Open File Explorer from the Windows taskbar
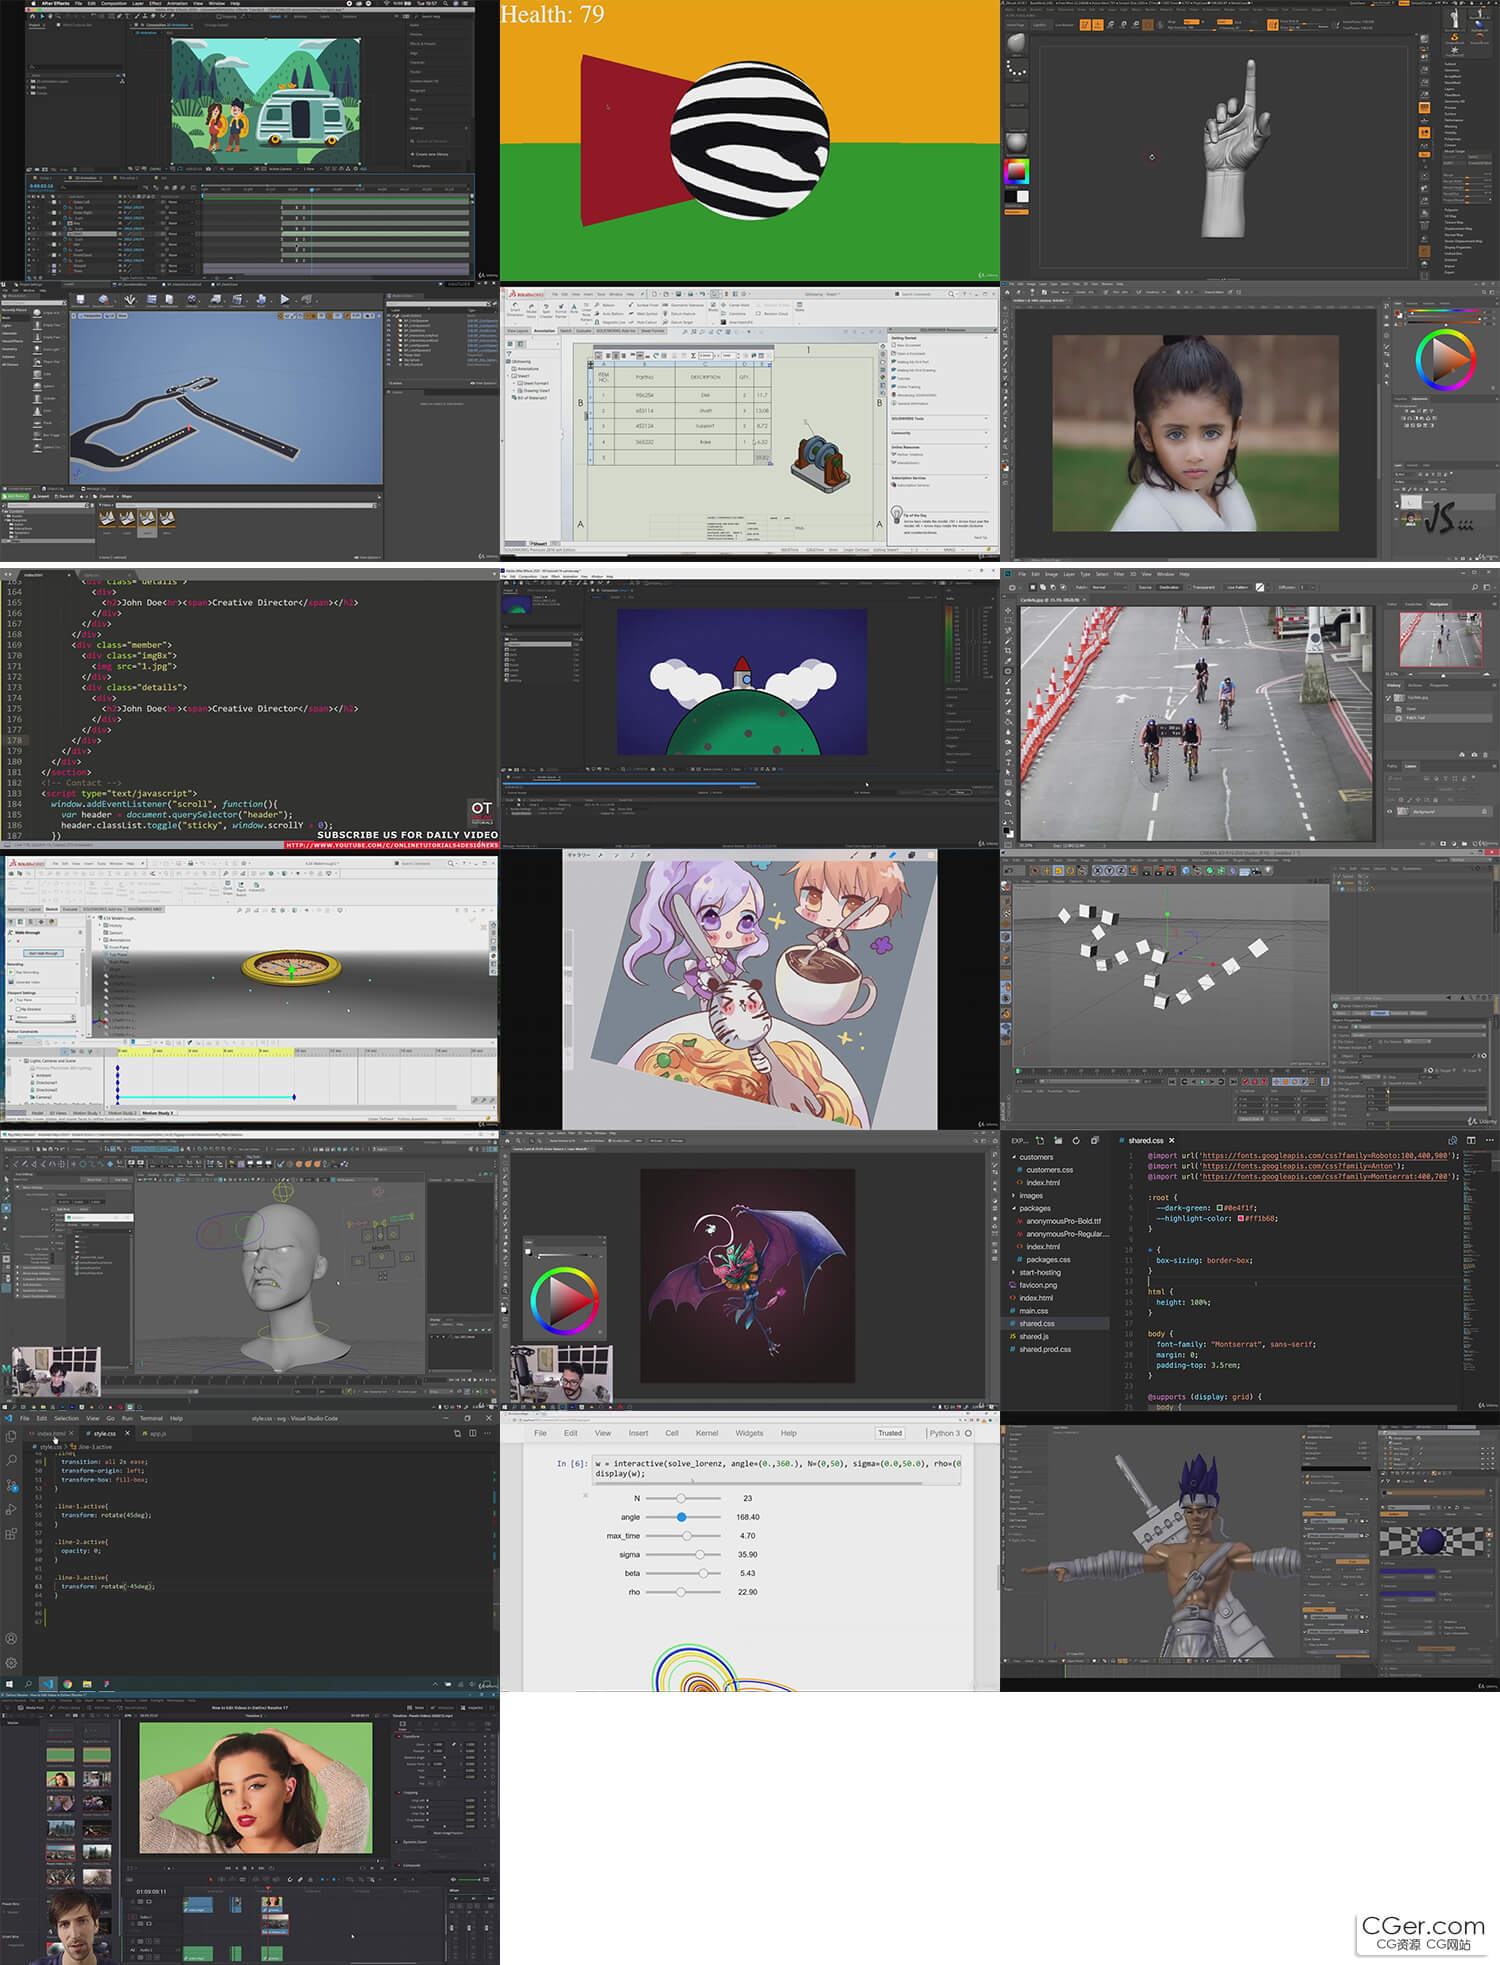Viewport: 1500px width, 1965px height. [87, 1684]
